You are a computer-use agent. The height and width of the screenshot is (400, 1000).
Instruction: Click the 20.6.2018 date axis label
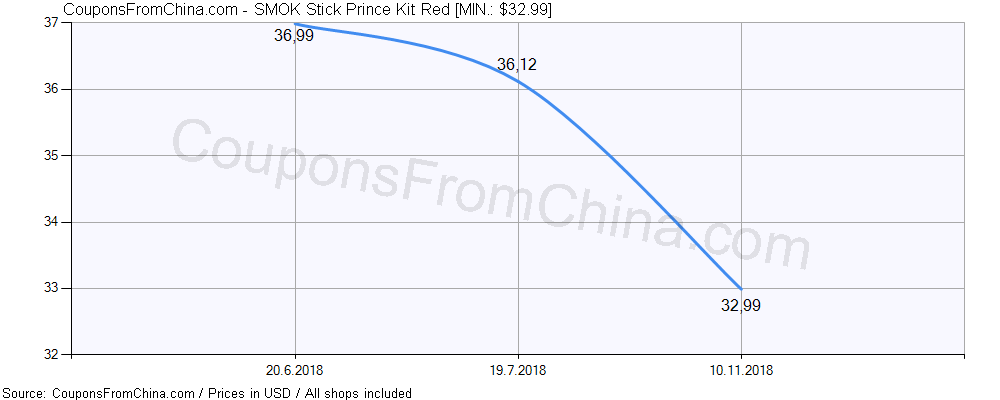pyautogui.click(x=294, y=369)
